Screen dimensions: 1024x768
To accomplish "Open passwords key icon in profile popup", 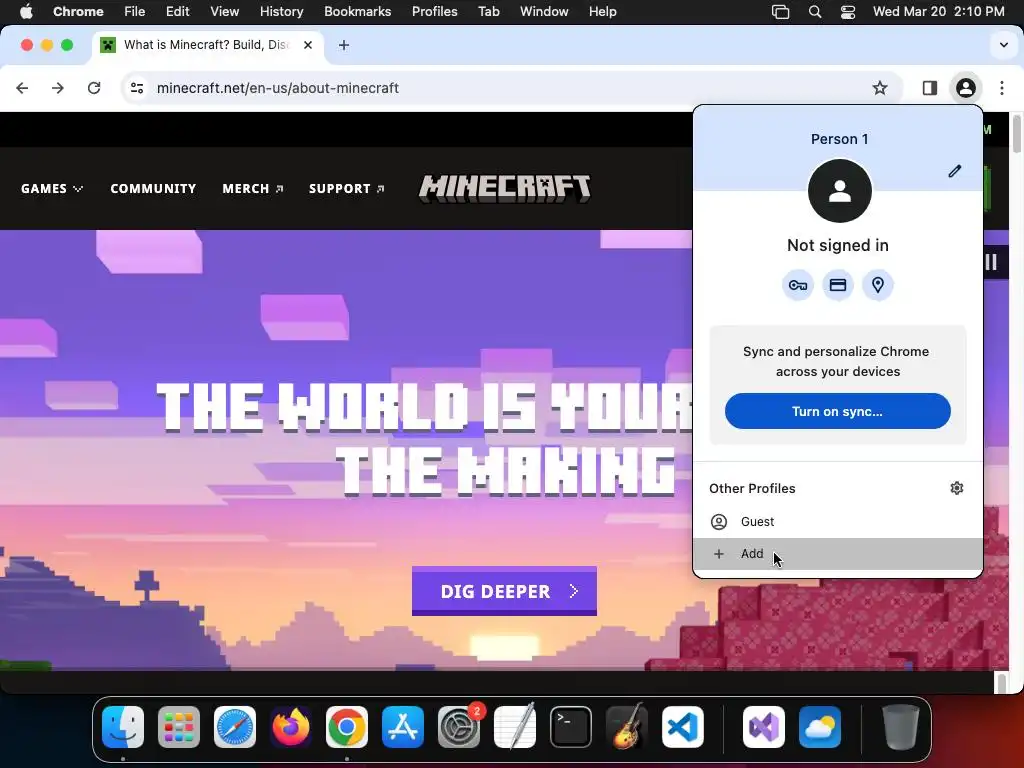I will [797, 285].
